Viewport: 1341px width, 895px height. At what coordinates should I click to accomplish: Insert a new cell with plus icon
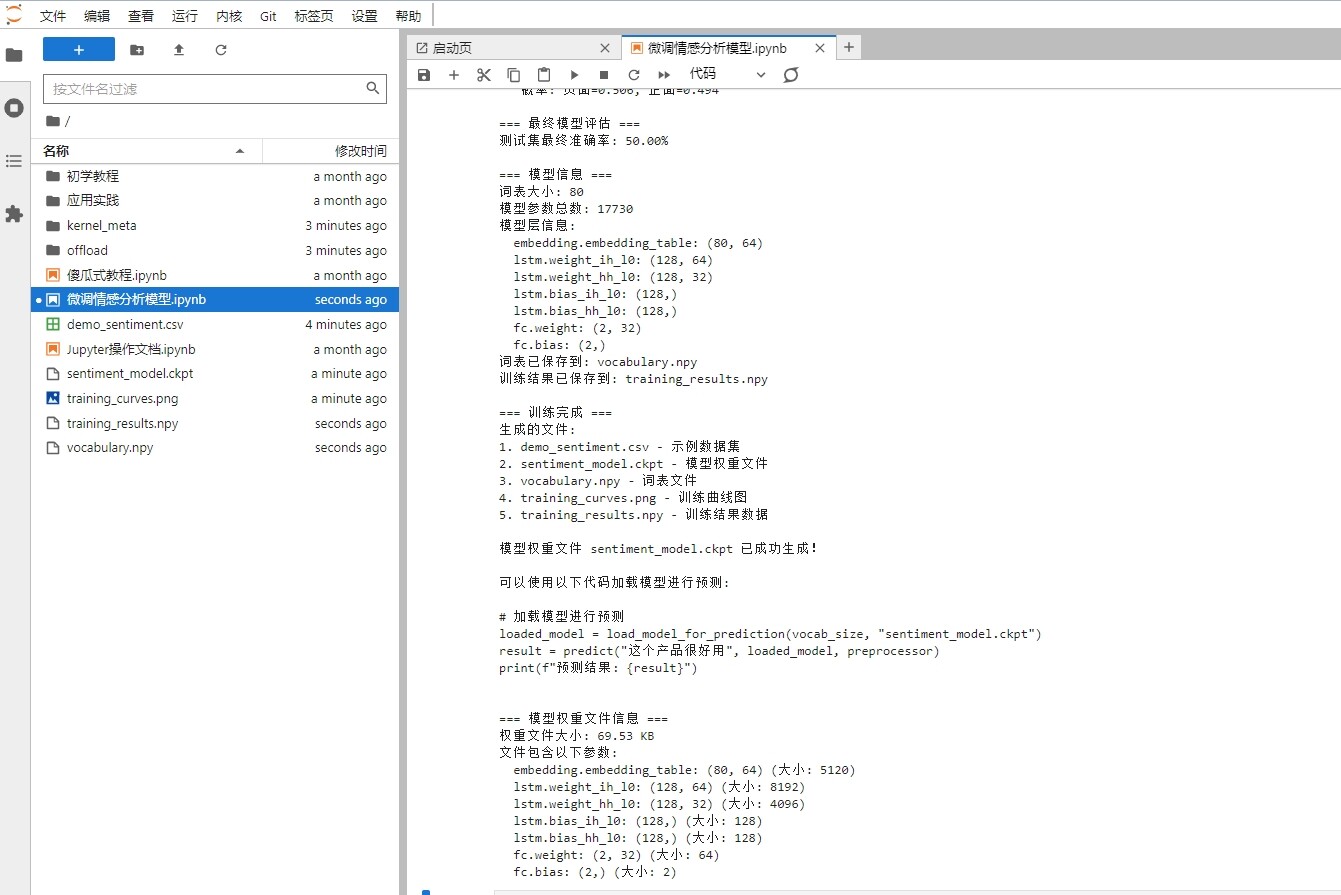pyautogui.click(x=454, y=75)
